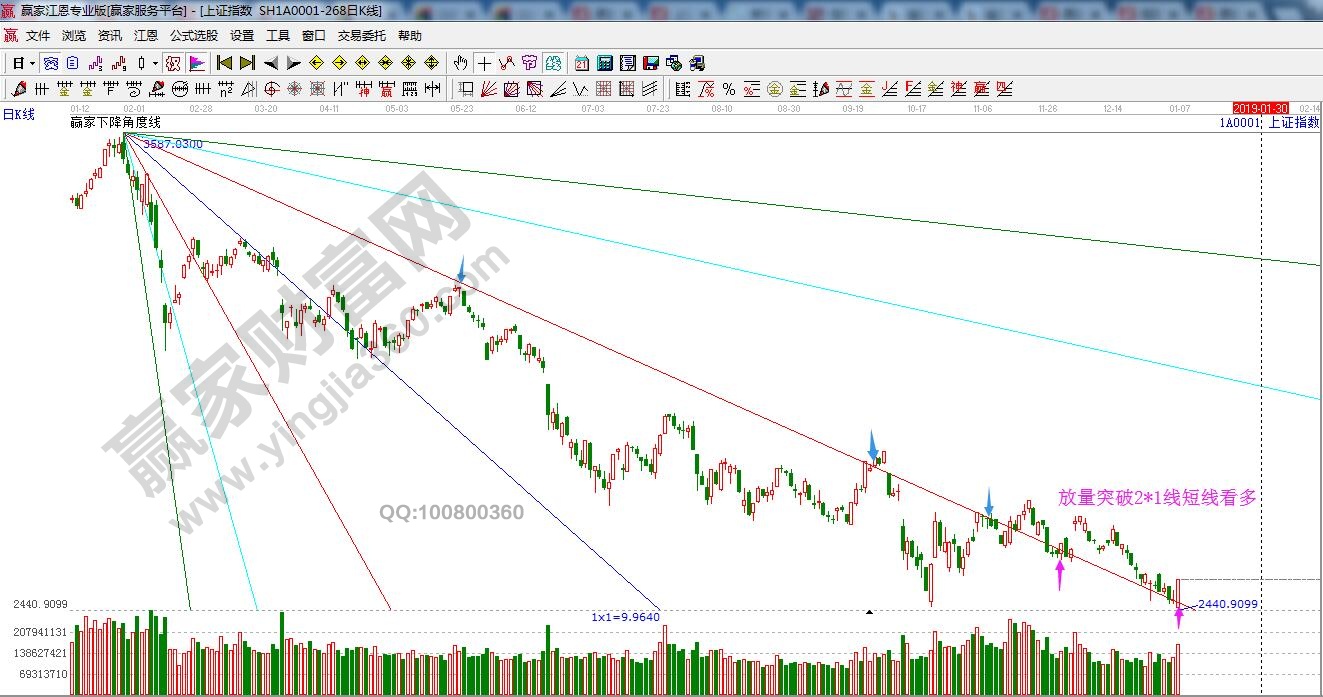Open the calculator tool icon
The height and width of the screenshot is (697, 1323).
(604, 63)
